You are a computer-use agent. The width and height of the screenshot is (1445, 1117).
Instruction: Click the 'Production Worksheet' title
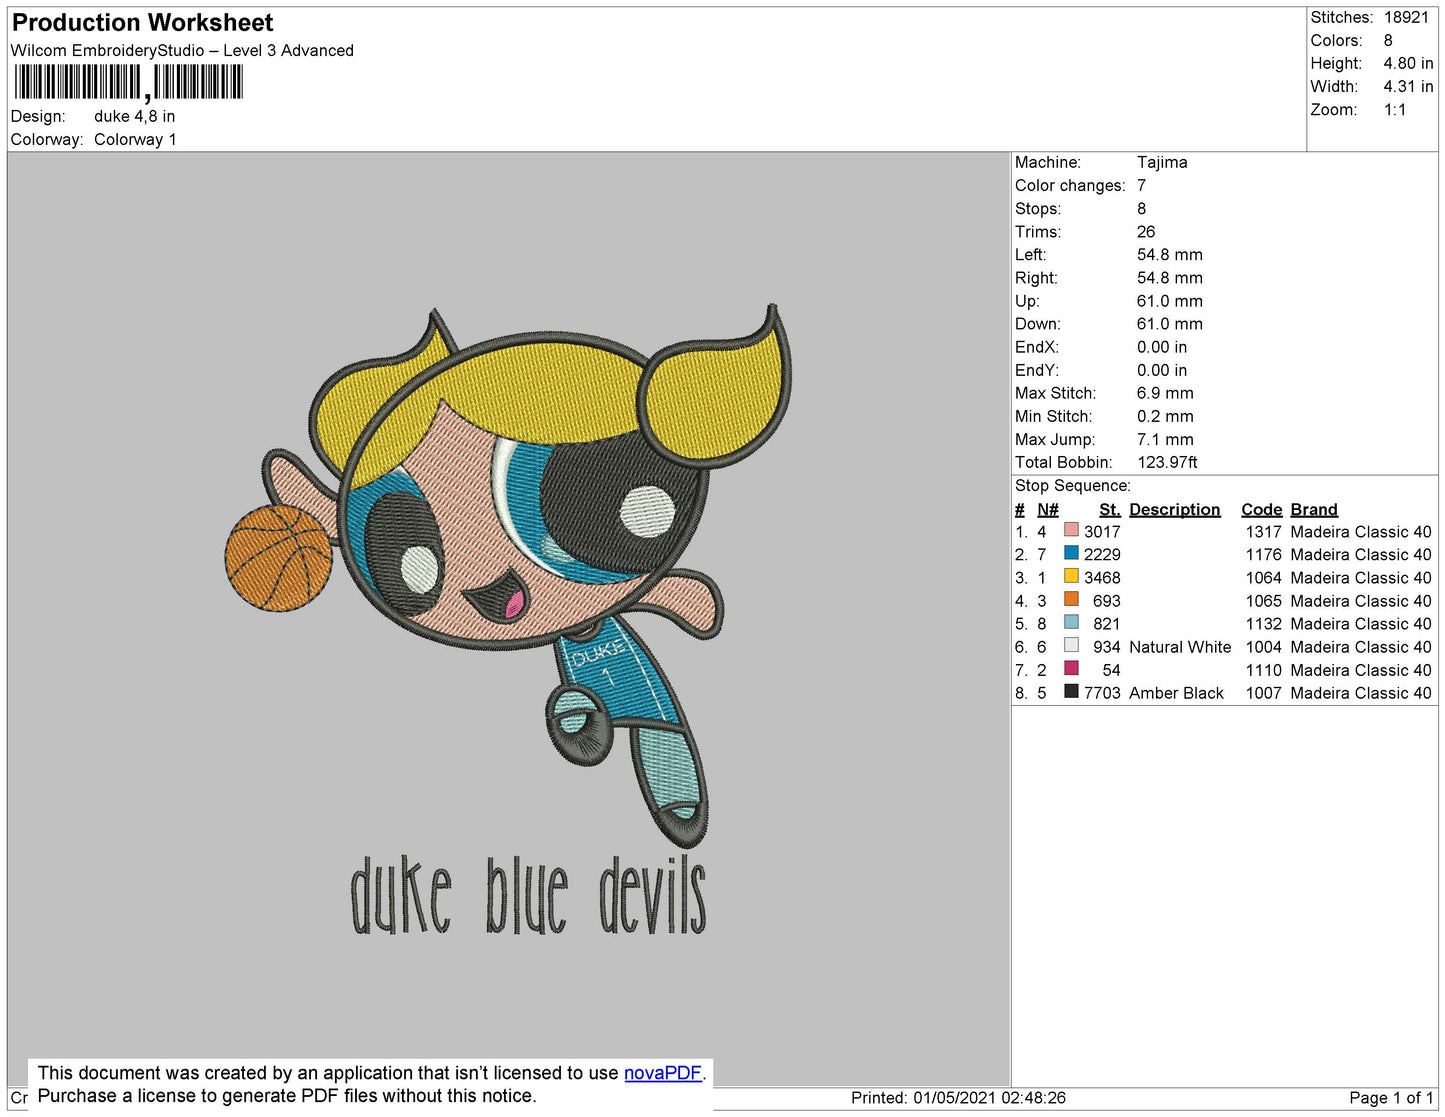(x=142, y=23)
